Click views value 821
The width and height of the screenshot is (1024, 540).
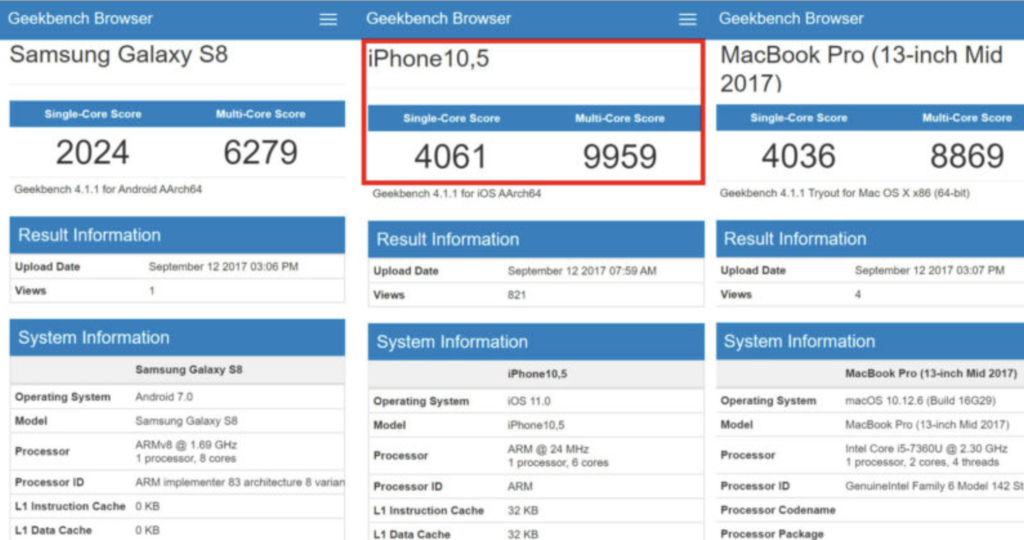[517, 295]
